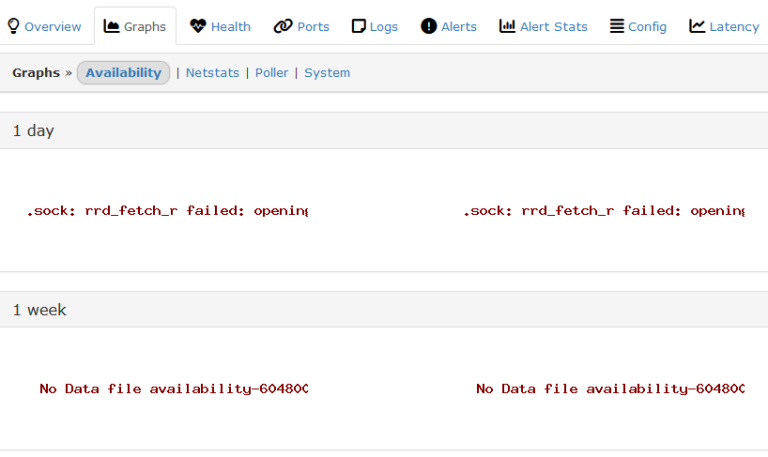The height and width of the screenshot is (457, 768).
Task: Open the left 1 day rrd_fetch_r failed graph
Action: point(167,211)
